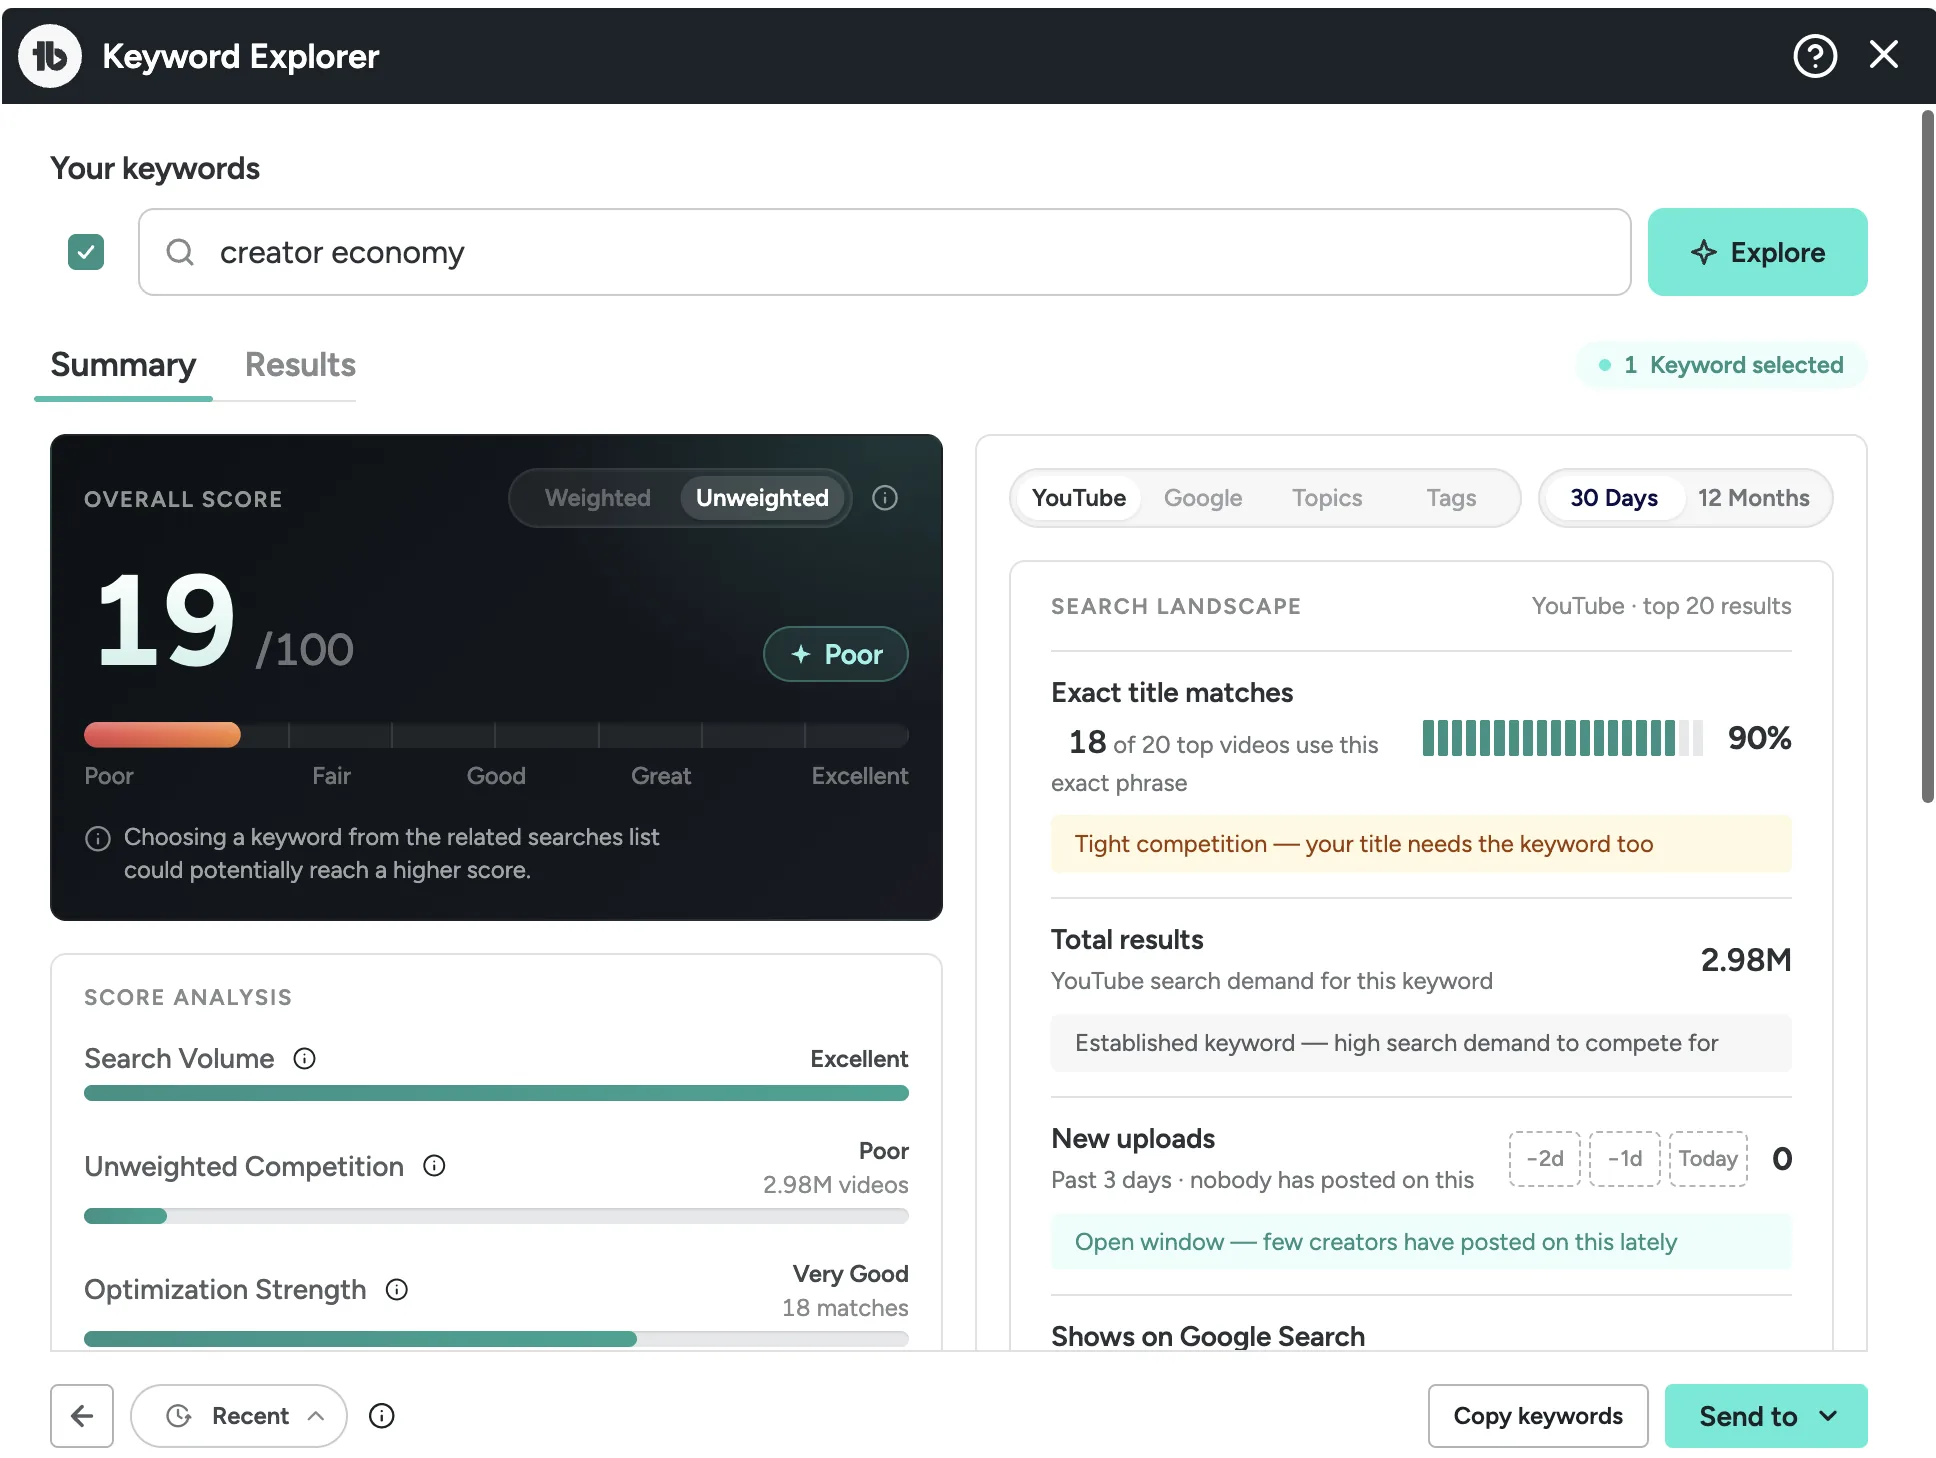Click the exact title matches segmented bar
This screenshot has width=1936, height=1458.
tap(1562, 738)
